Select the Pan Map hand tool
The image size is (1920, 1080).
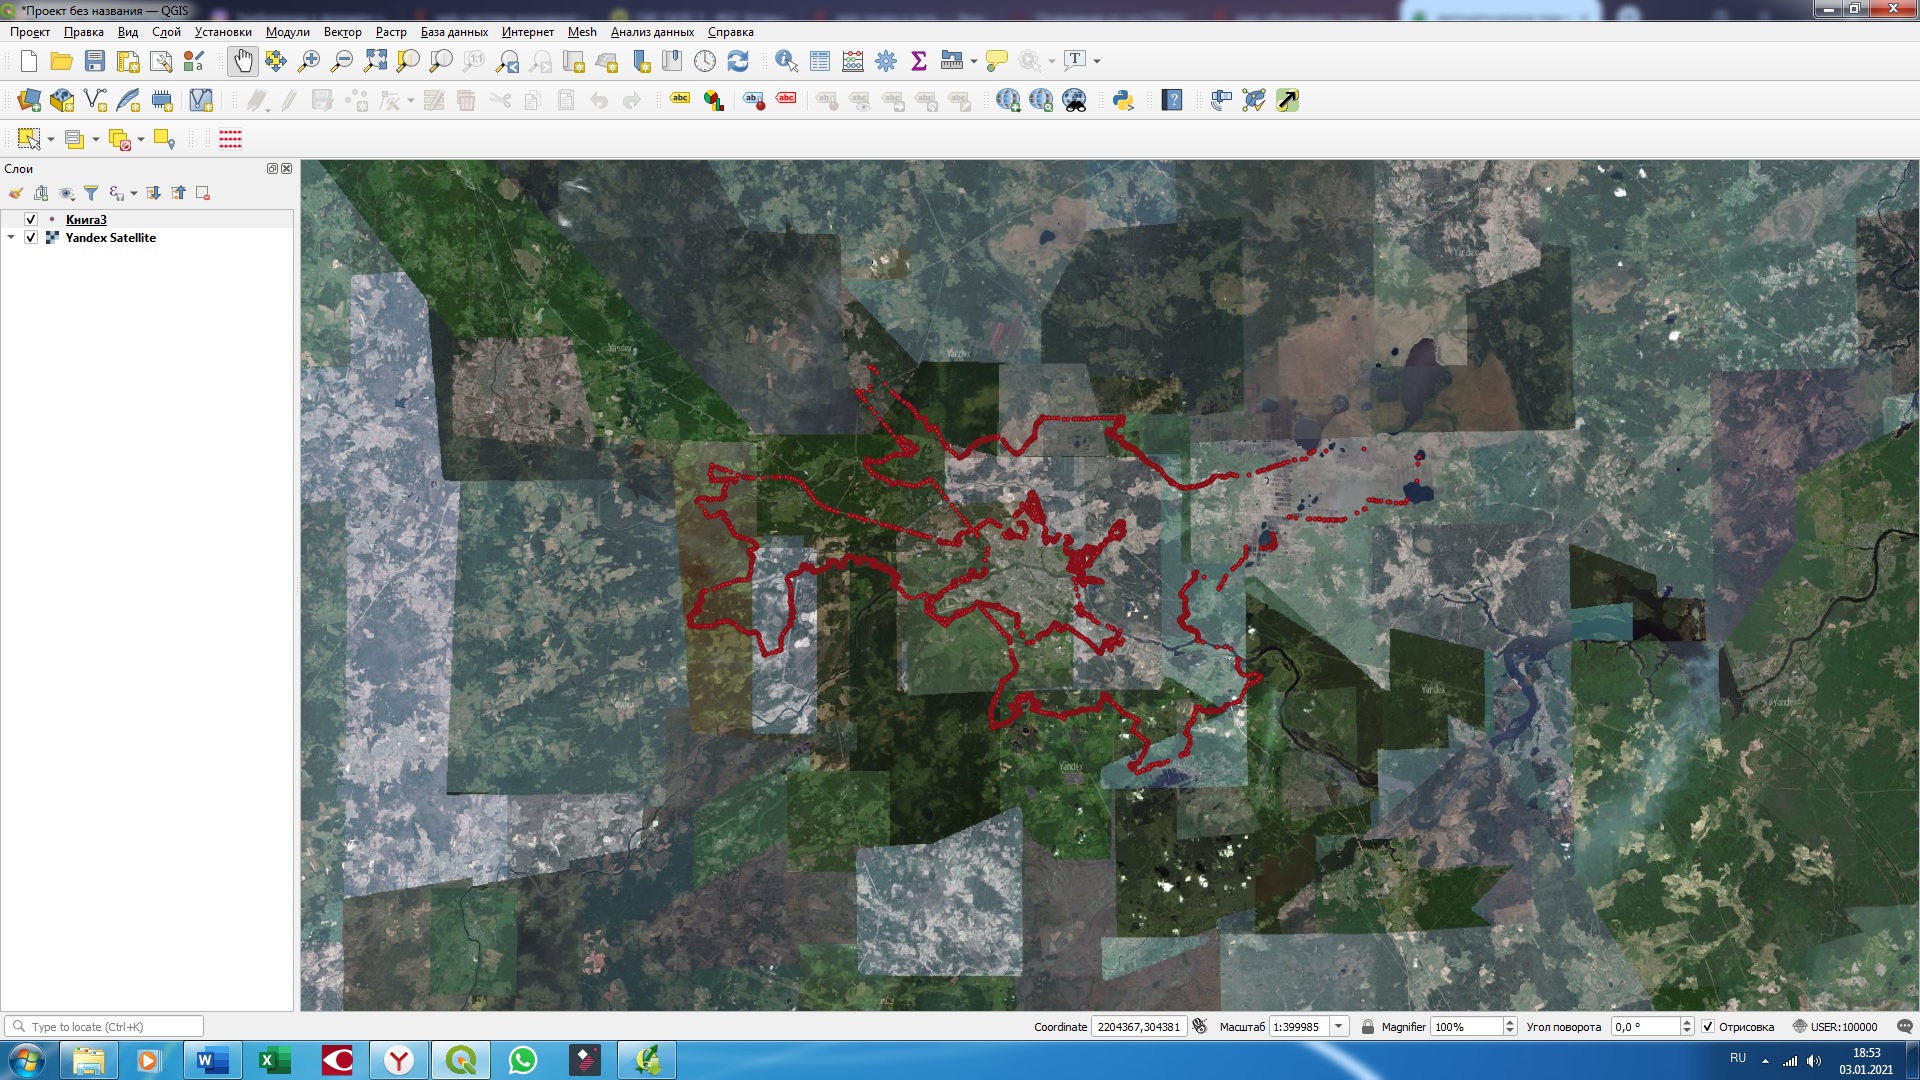pos(243,61)
